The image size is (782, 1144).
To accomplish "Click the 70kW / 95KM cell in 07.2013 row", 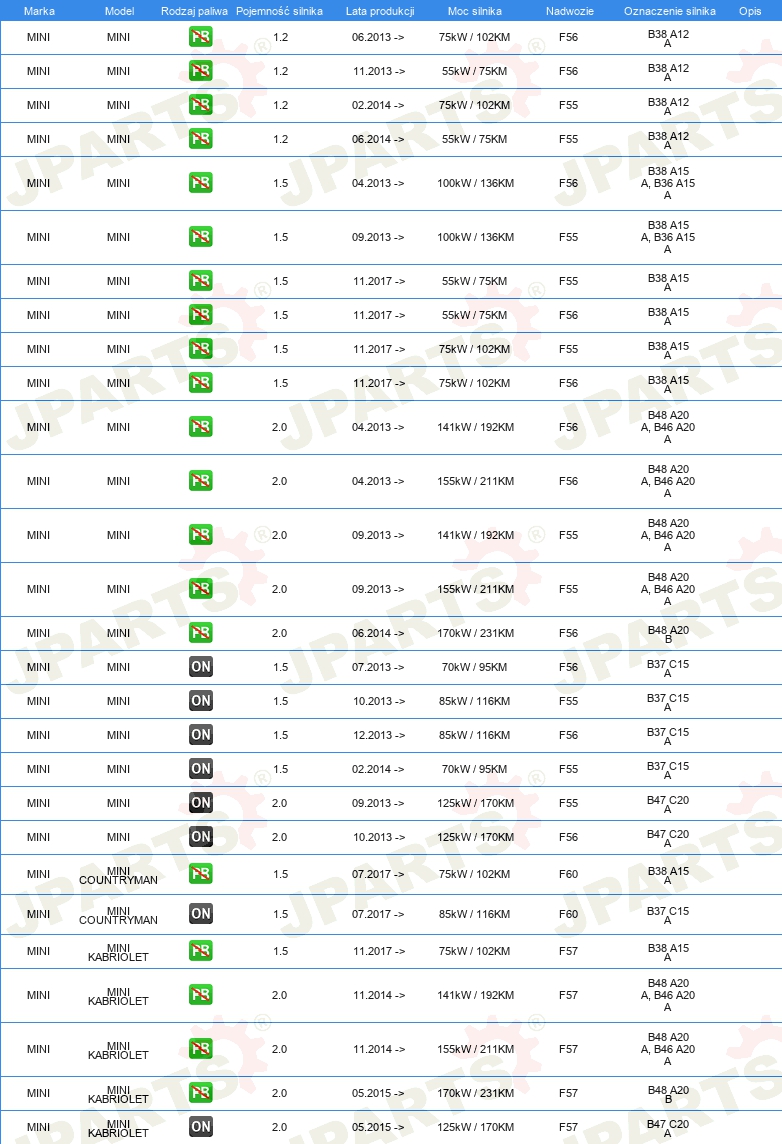I will 474,667.
